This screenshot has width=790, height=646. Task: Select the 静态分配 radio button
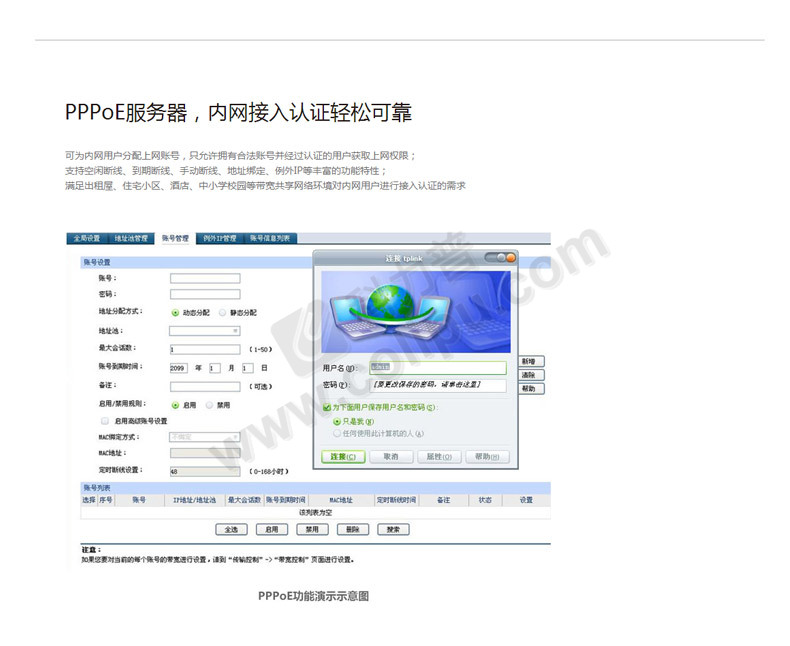coord(221,312)
